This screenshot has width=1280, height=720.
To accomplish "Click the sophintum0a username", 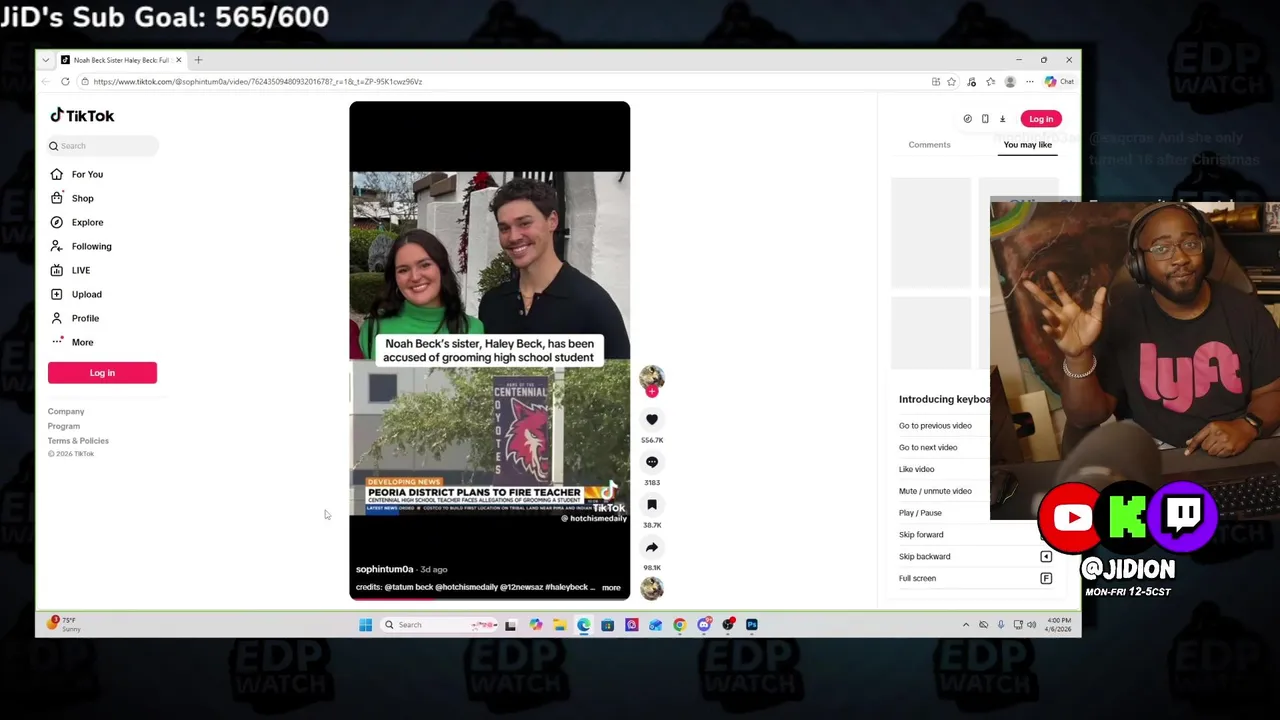I will [384, 569].
